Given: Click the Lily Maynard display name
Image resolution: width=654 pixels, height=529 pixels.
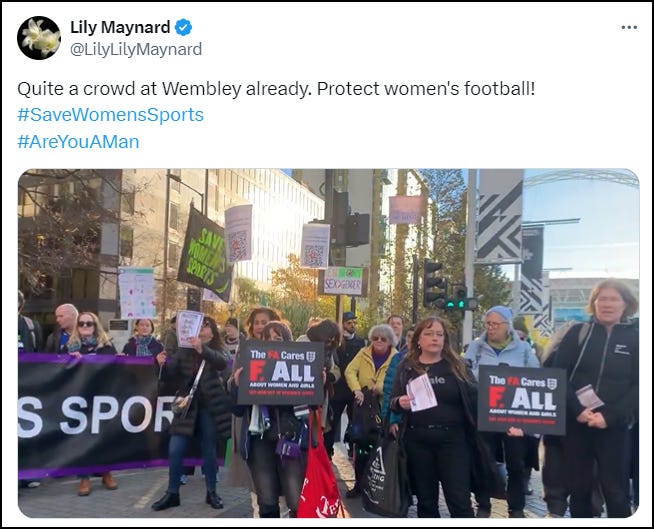Looking at the screenshot, I should 120,28.
